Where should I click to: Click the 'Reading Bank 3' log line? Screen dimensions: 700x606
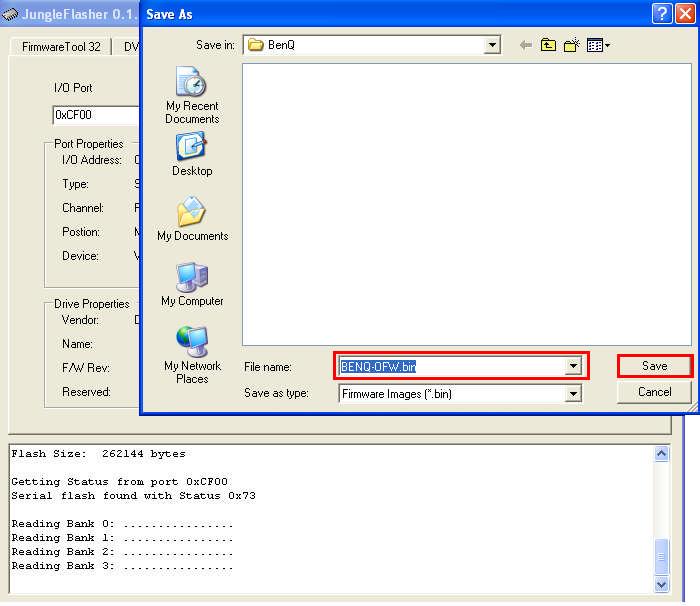coord(122,566)
